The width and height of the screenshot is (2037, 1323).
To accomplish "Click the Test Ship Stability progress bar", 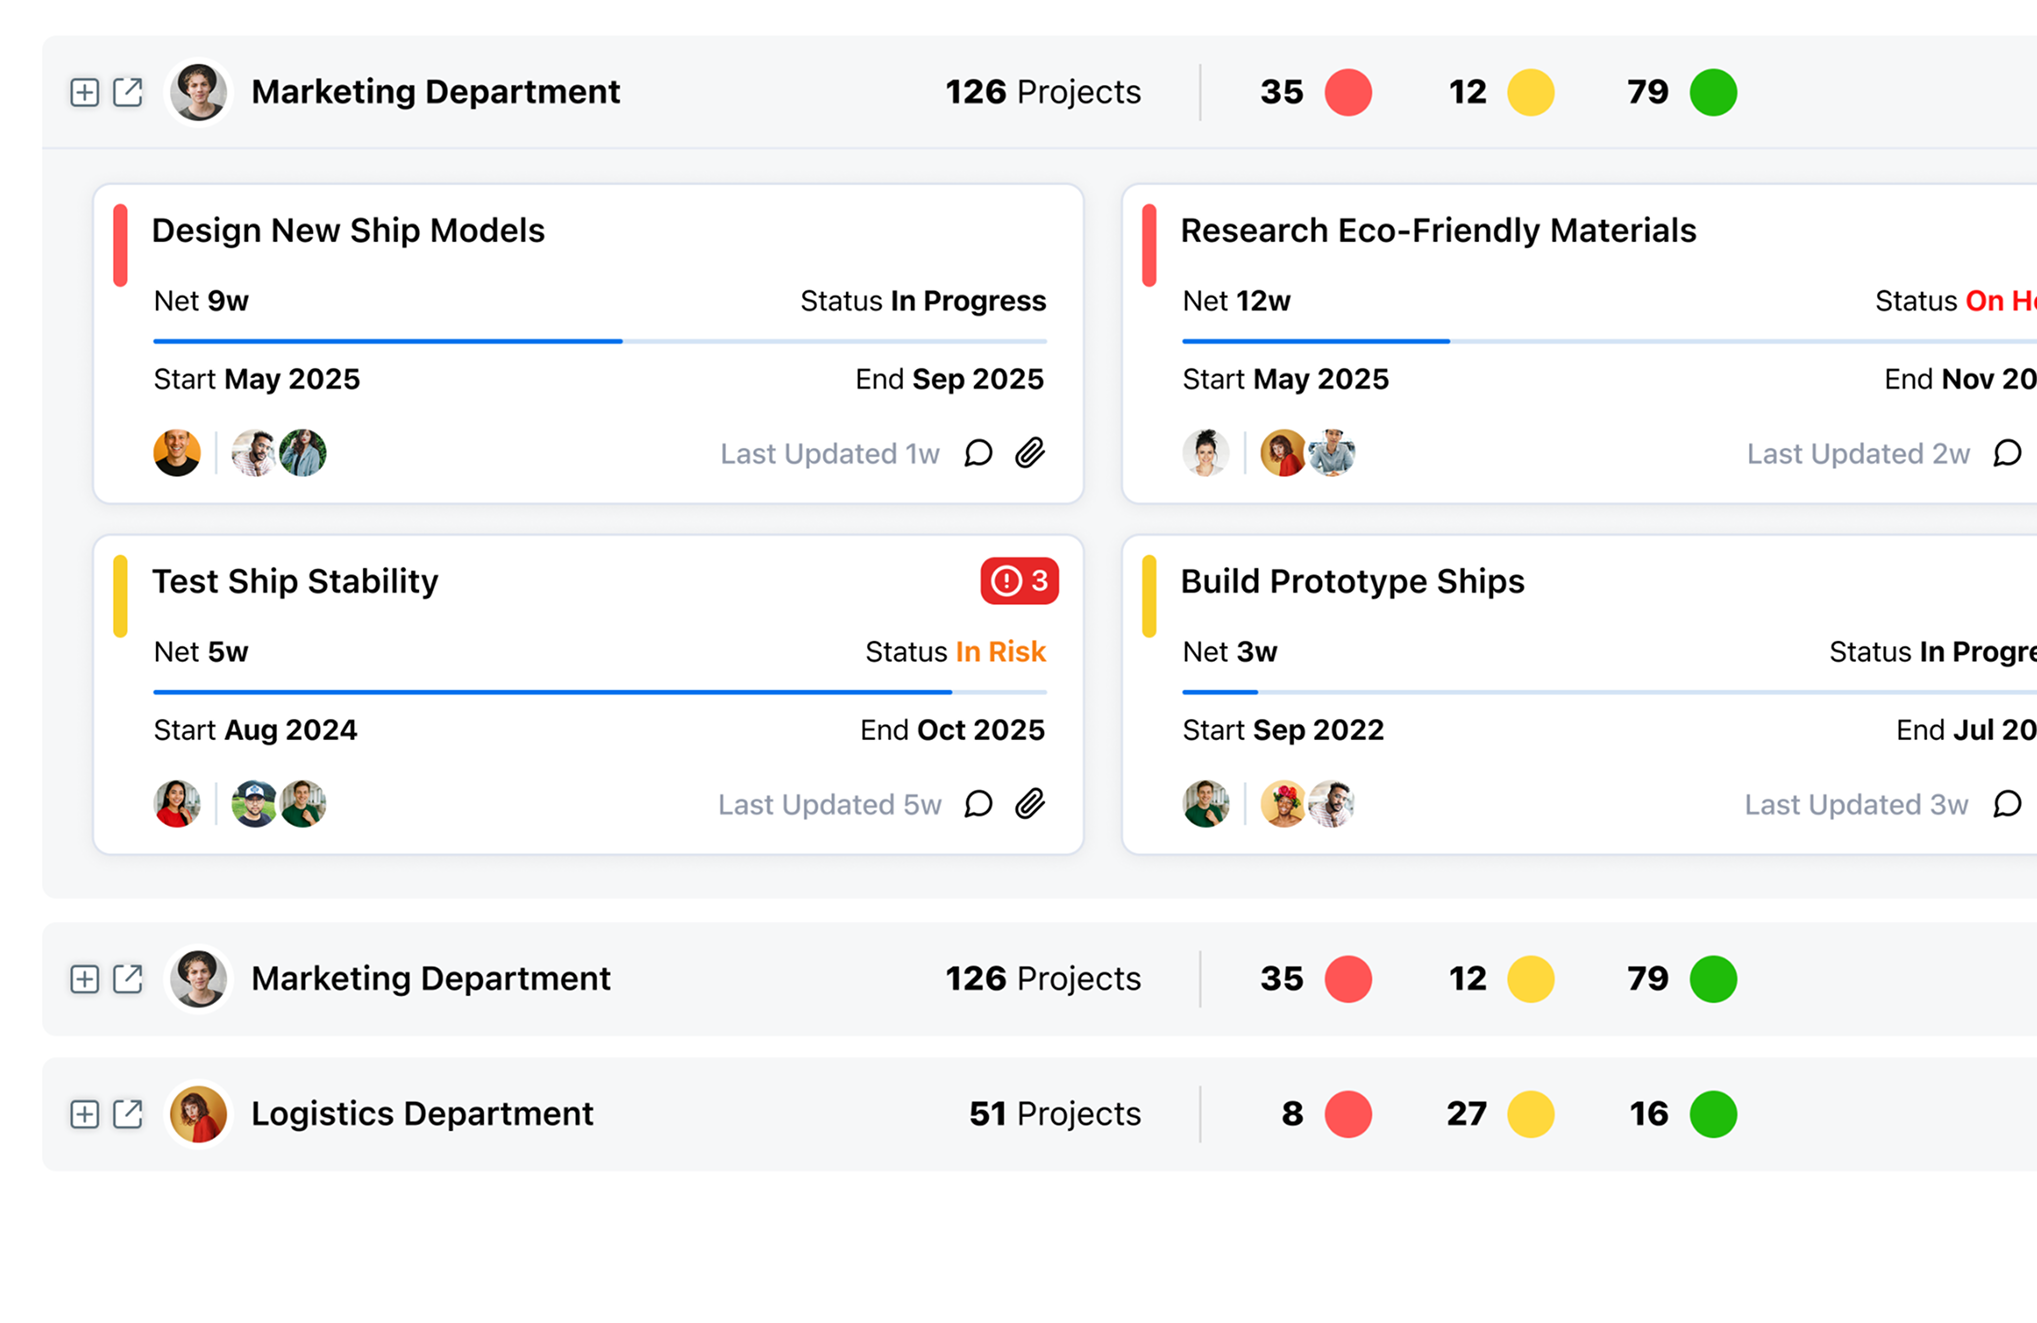I will point(600,692).
